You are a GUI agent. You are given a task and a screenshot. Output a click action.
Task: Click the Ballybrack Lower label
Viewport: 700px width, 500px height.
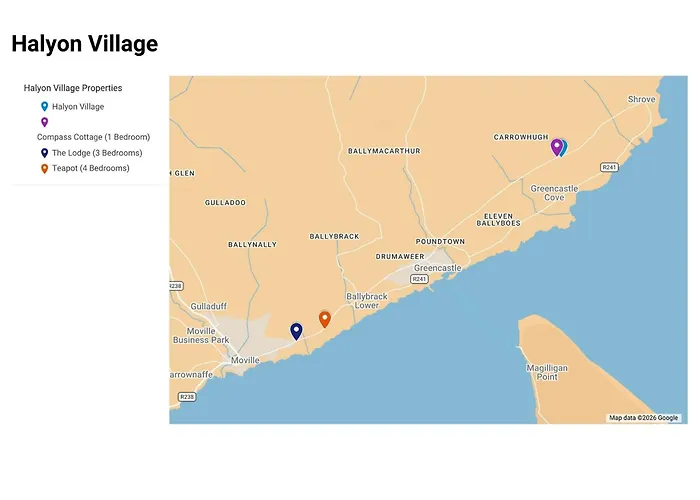[x=367, y=301]
